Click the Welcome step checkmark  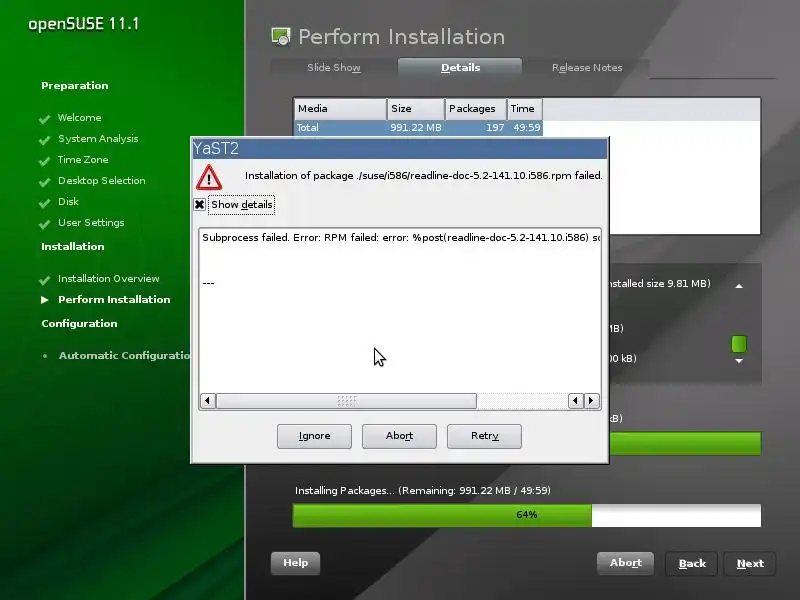click(x=44, y=119)
